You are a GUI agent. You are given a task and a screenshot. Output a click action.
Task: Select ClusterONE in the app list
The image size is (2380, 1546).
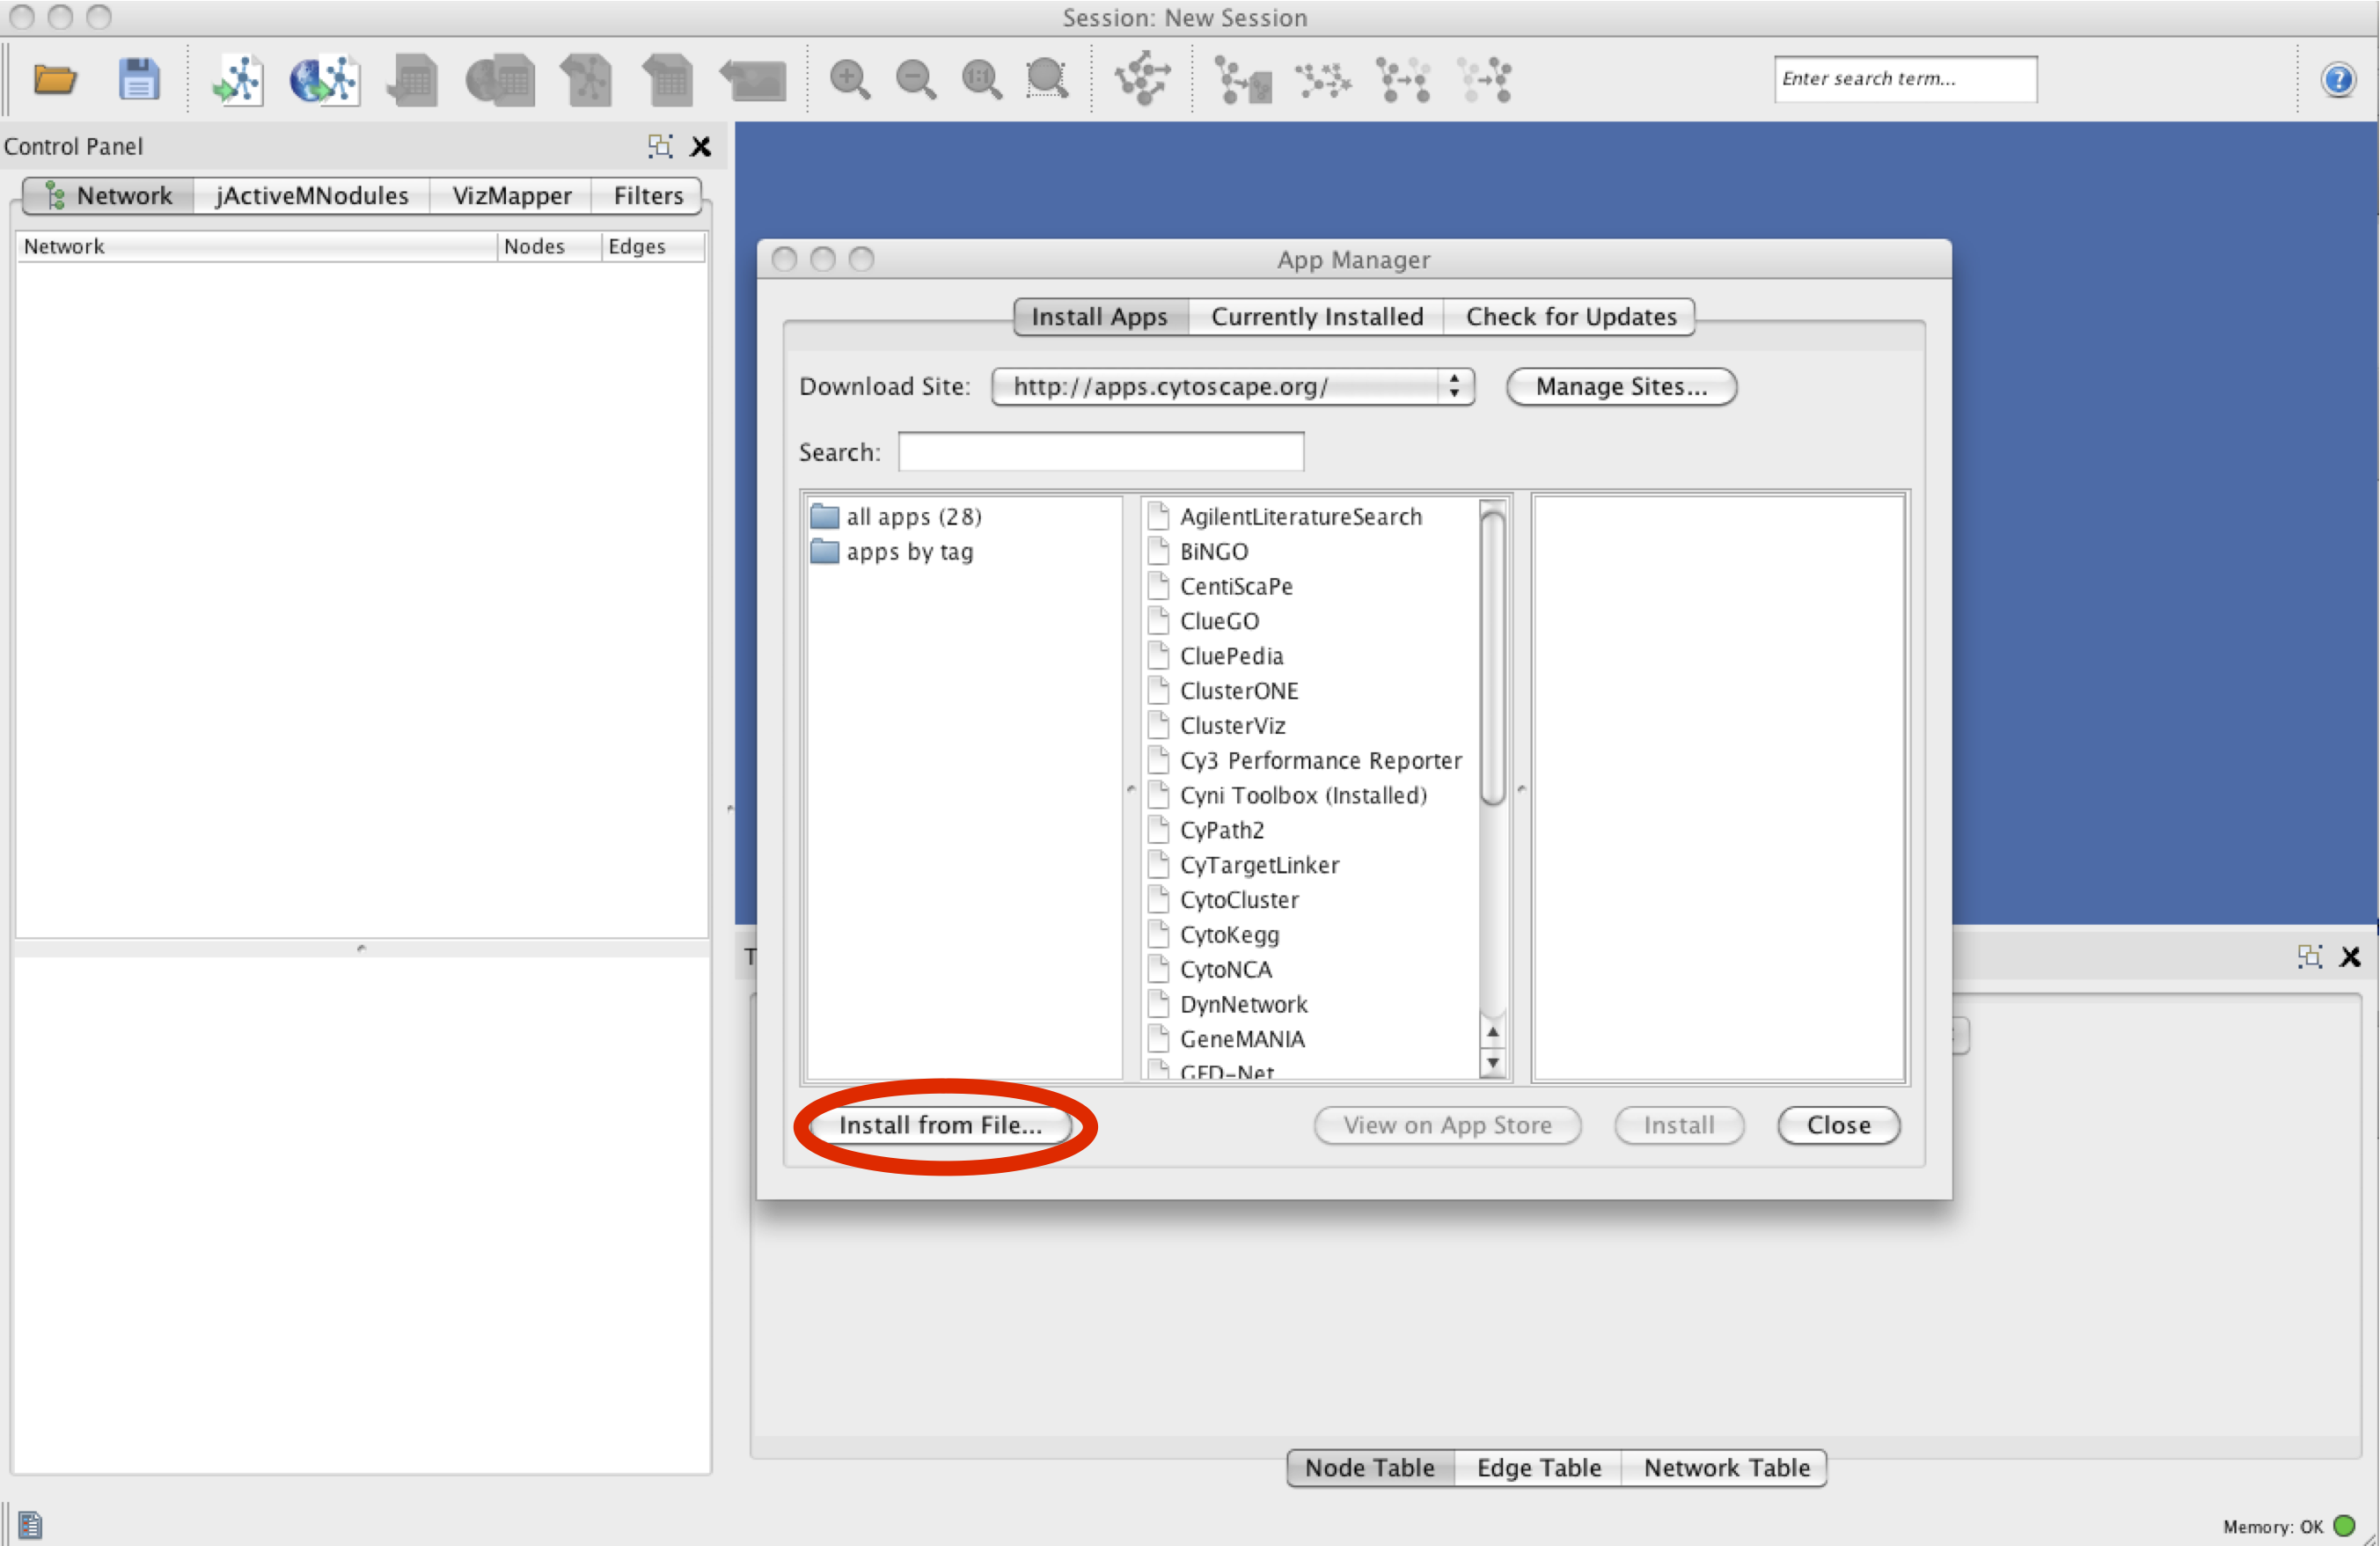click(x=1238, y=690)
